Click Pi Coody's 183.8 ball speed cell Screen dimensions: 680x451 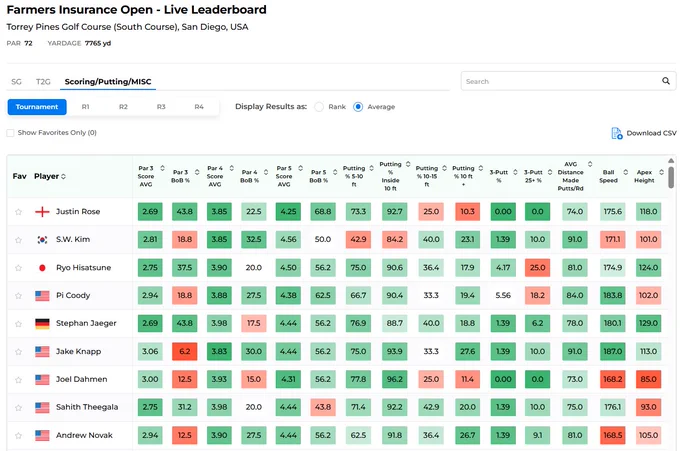pyautogui.click(x=612, y=295)
